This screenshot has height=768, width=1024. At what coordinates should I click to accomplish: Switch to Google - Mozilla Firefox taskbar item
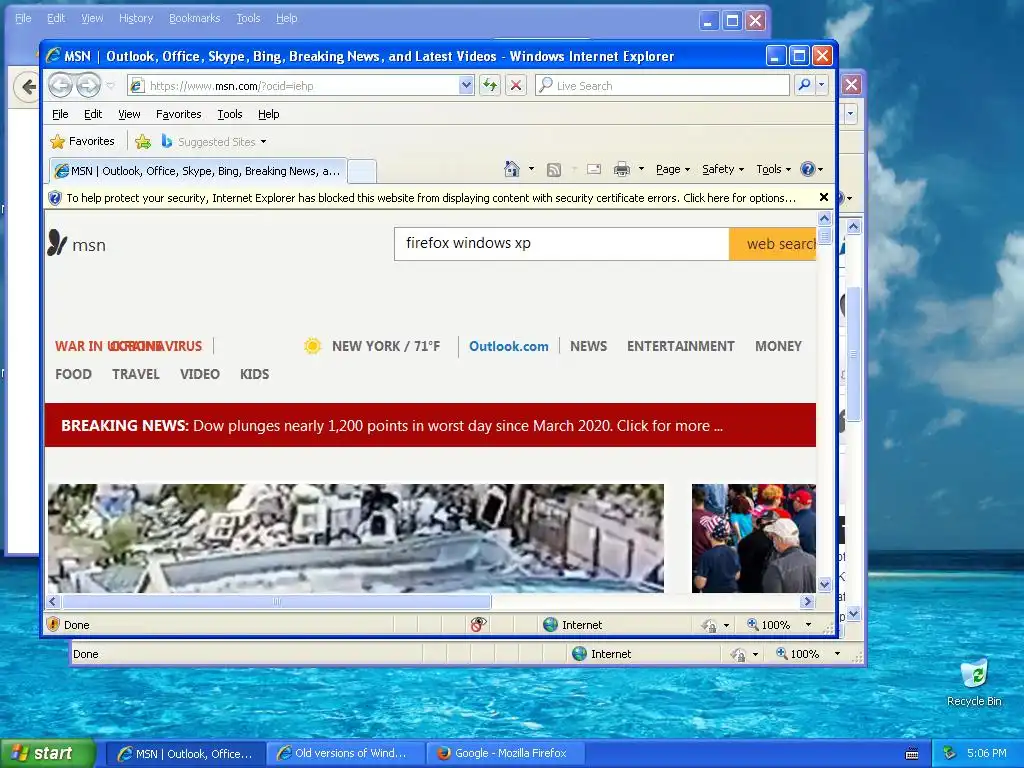click(x=505, y=753)
